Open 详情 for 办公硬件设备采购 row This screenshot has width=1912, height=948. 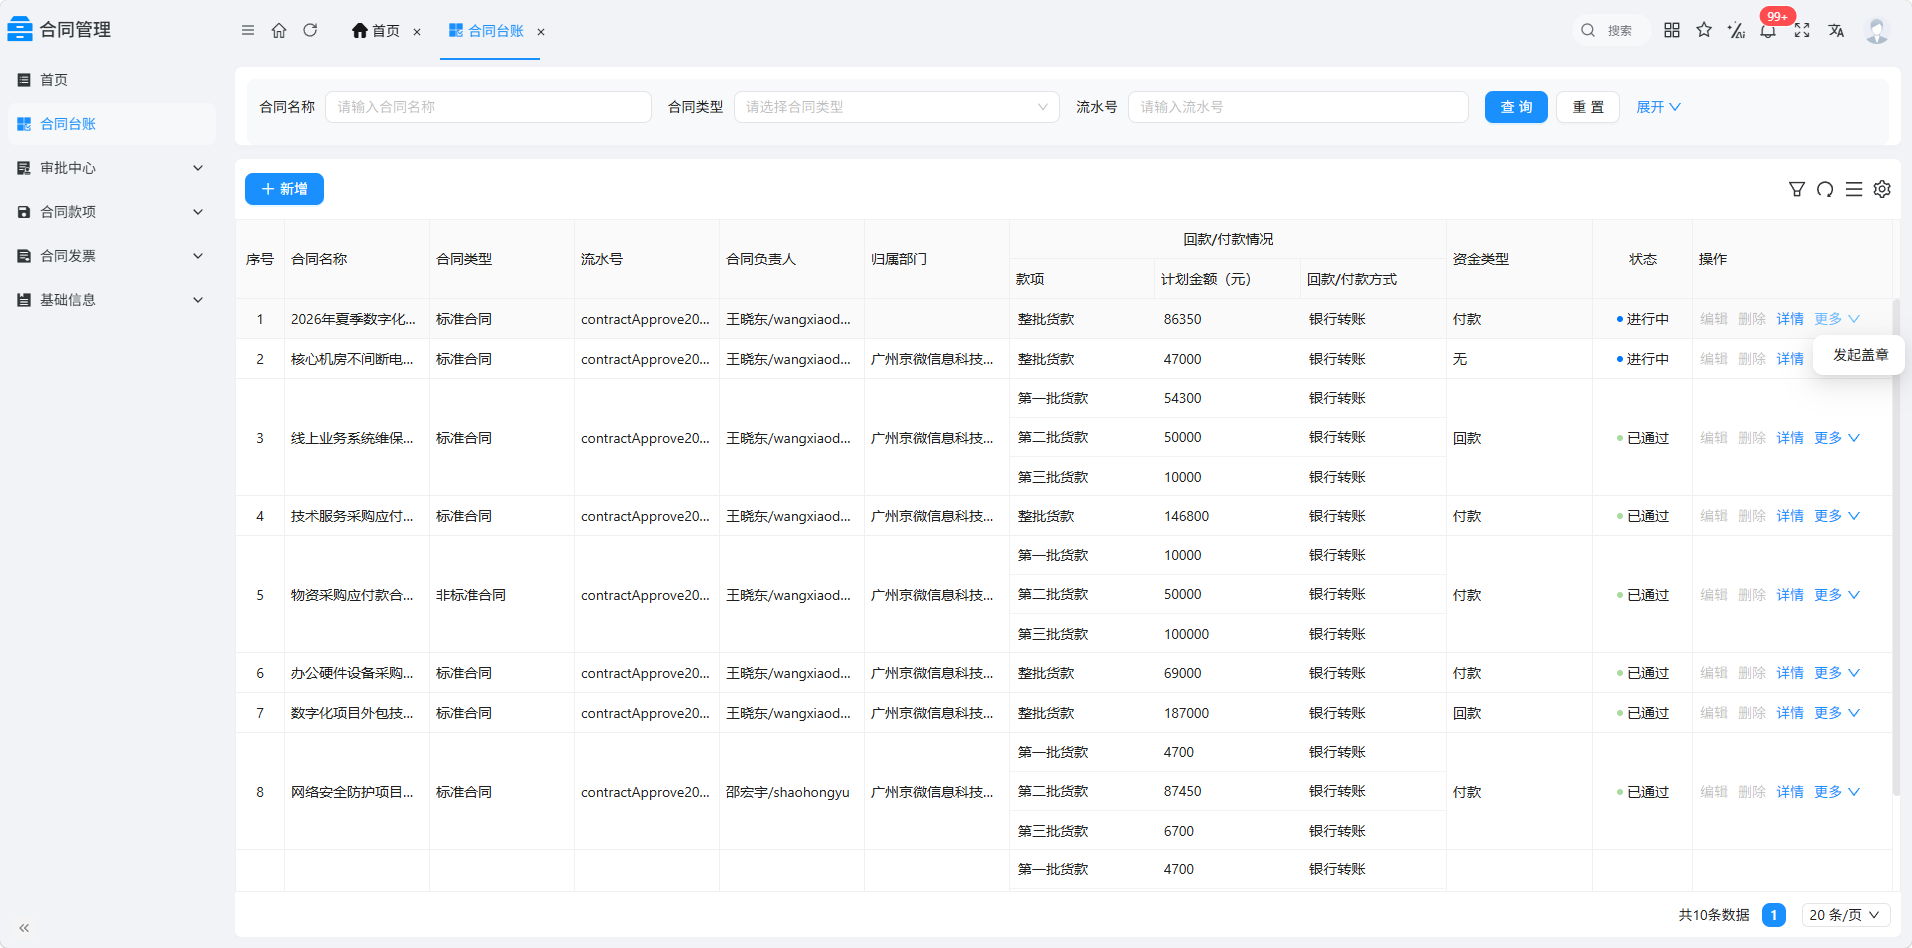coord(1790,673)
